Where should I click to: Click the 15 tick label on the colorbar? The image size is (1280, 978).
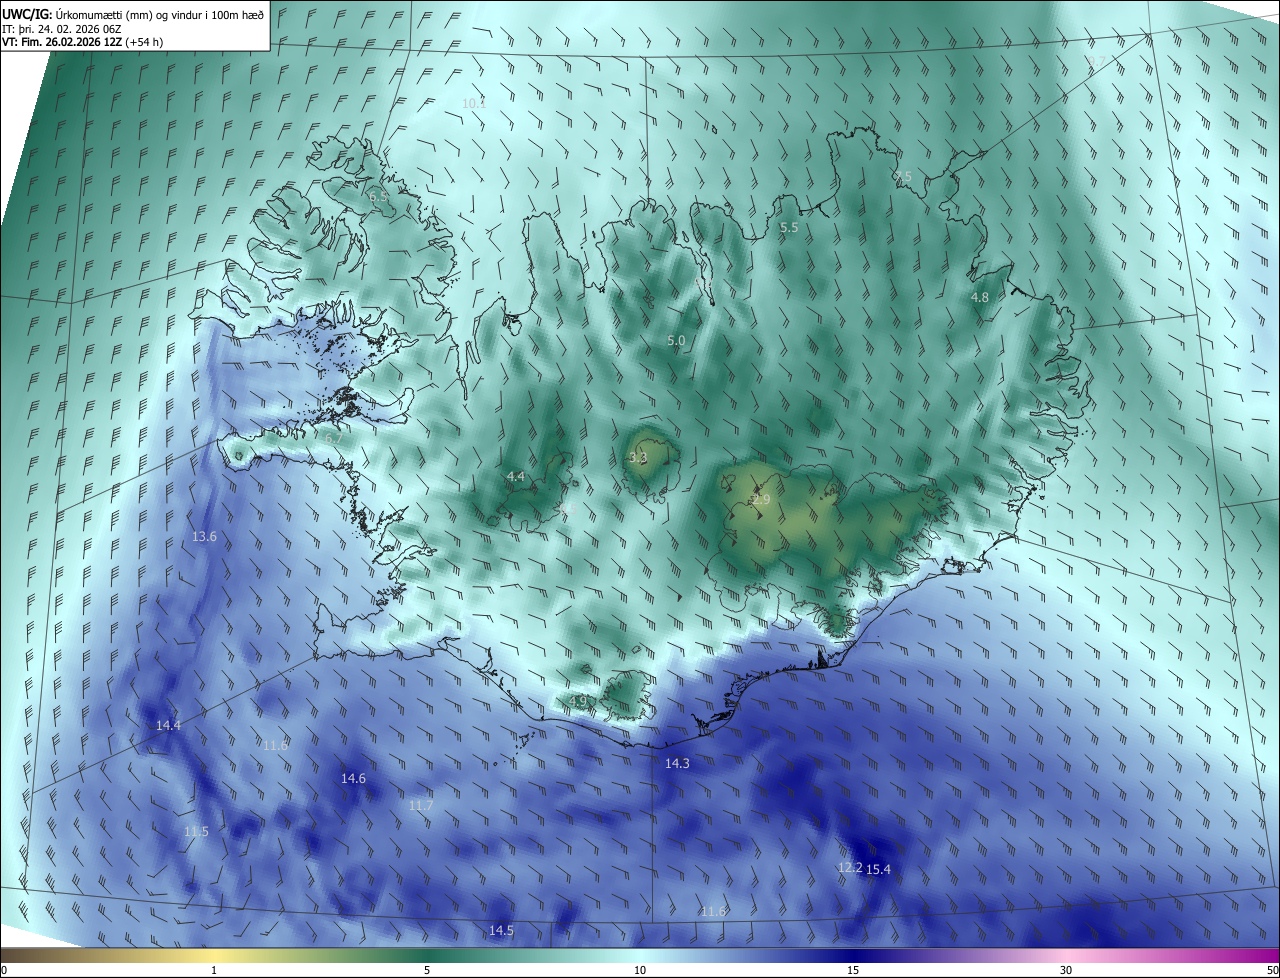point(853,970)
